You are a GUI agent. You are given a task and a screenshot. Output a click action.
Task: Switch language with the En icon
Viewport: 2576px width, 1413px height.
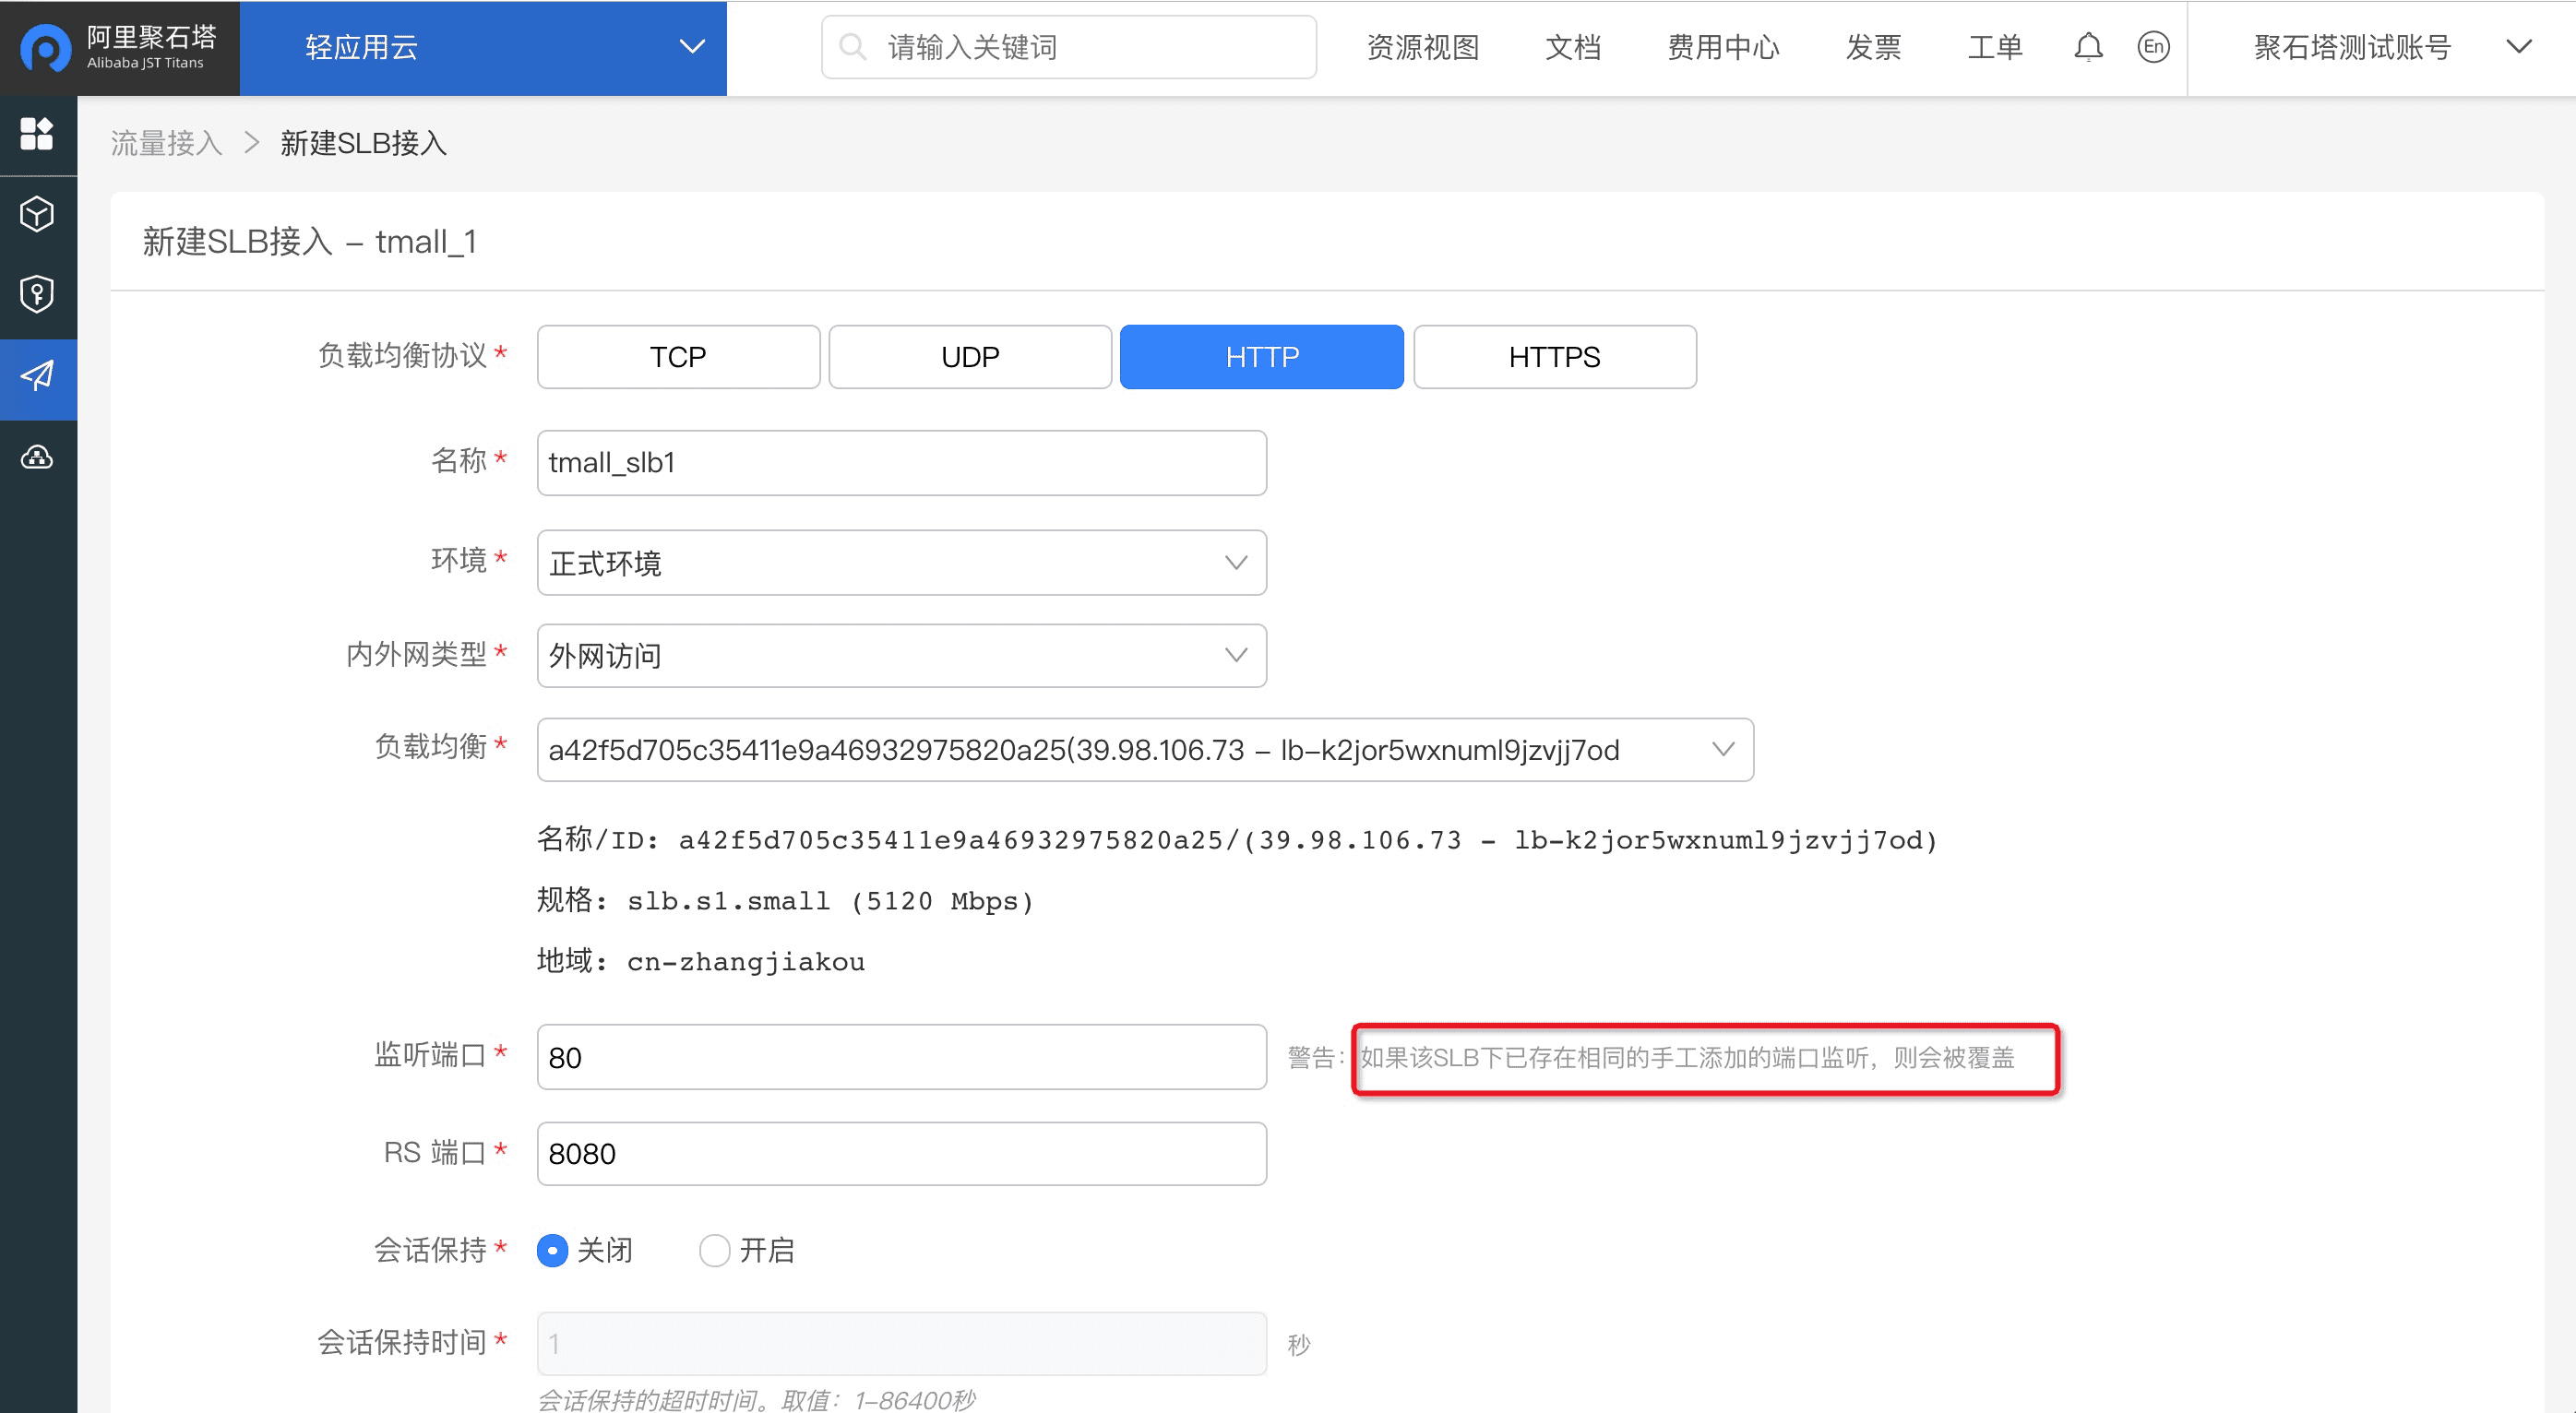tap(2153, 47)
